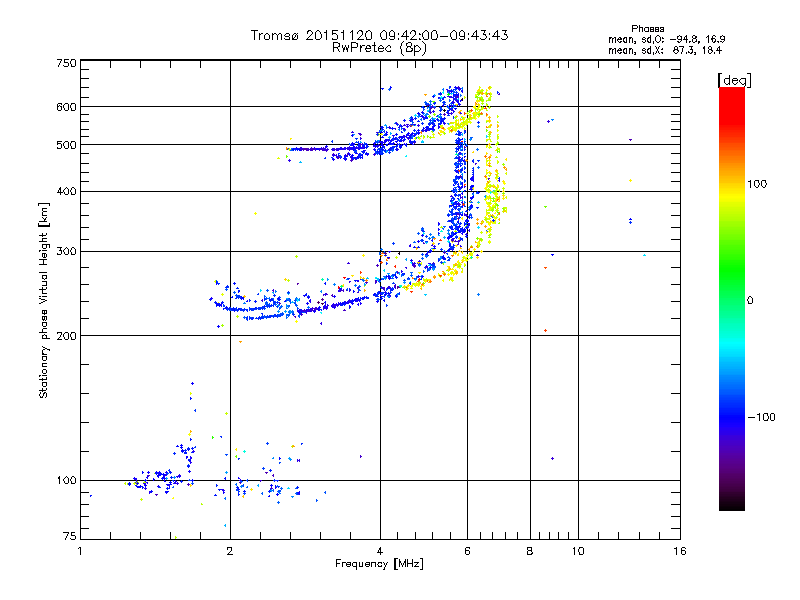Click the x-axis tick label '4'
Screen dimensions: 800x600
(380, 551)
